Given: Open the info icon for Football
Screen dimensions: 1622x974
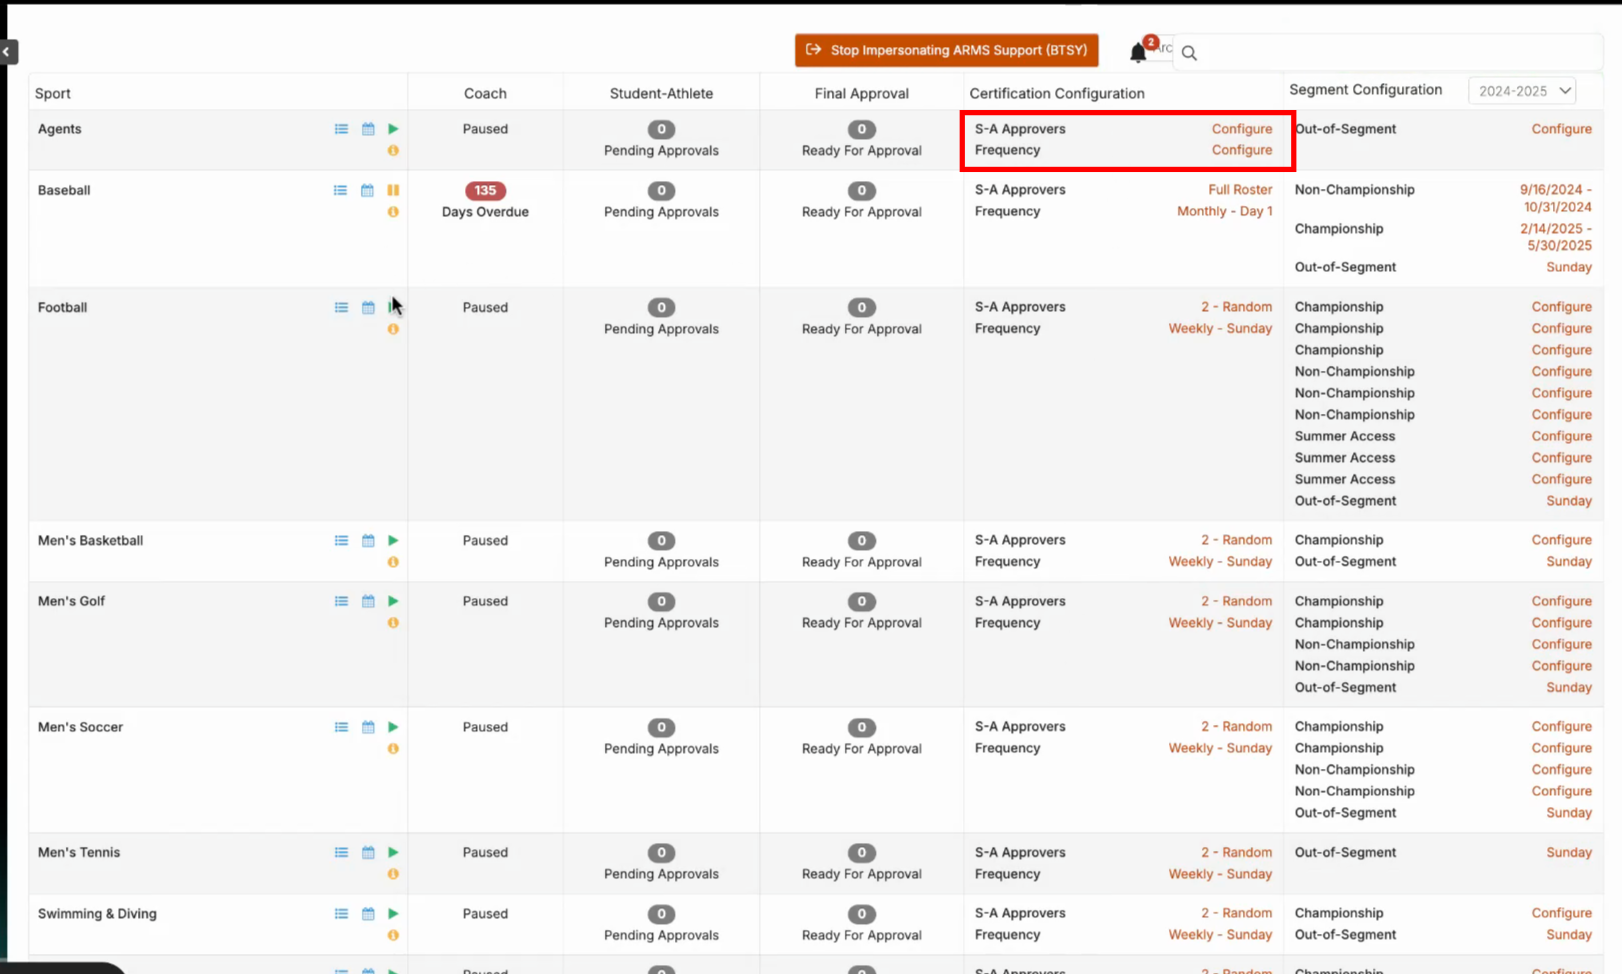Looking at the screenshot, I should [x=393, y=329].
